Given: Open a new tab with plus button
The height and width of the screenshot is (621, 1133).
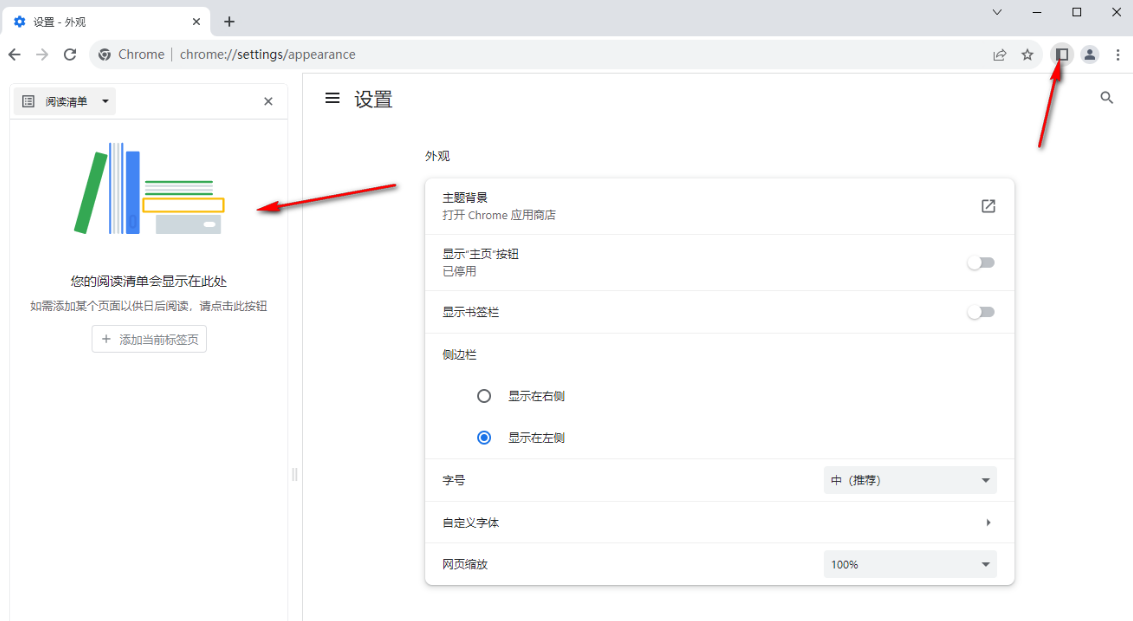Looking at the screenshot, I should [x=229, y=22].
